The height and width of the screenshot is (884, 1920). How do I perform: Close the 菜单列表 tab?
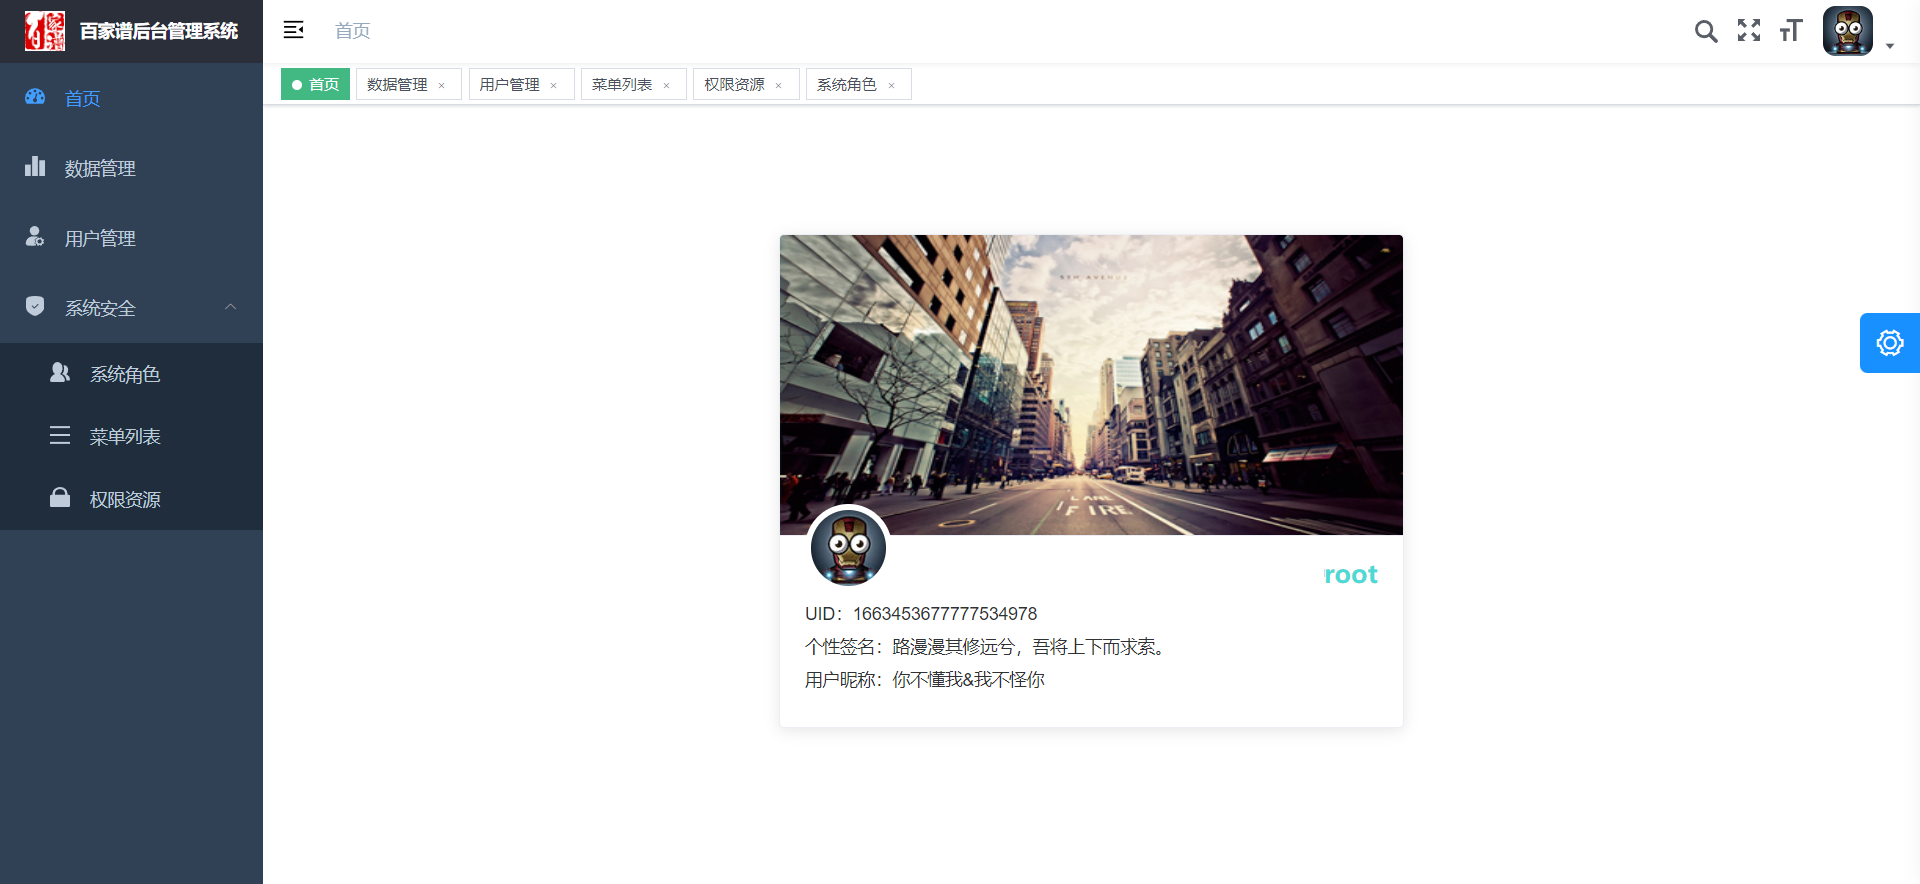tap(667, 86)
